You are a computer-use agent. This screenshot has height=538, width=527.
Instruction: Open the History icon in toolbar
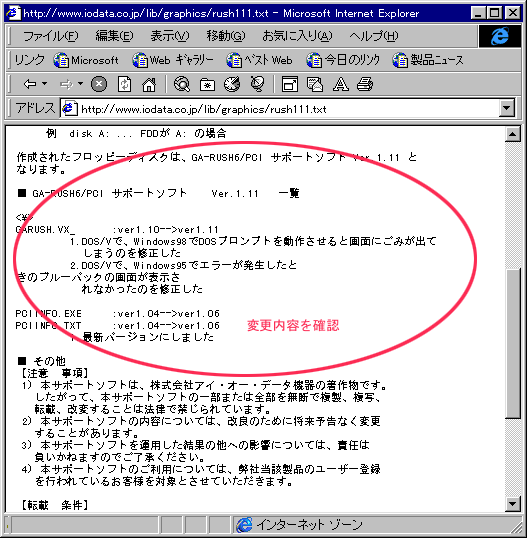click(x=232, y=84)
